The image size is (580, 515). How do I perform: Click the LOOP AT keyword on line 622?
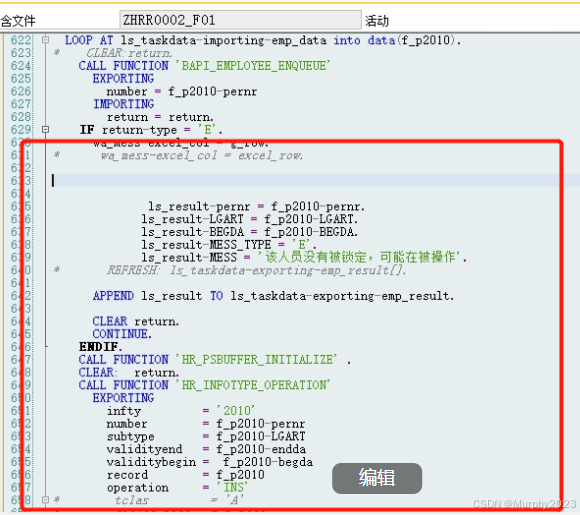tap(89, 40)
